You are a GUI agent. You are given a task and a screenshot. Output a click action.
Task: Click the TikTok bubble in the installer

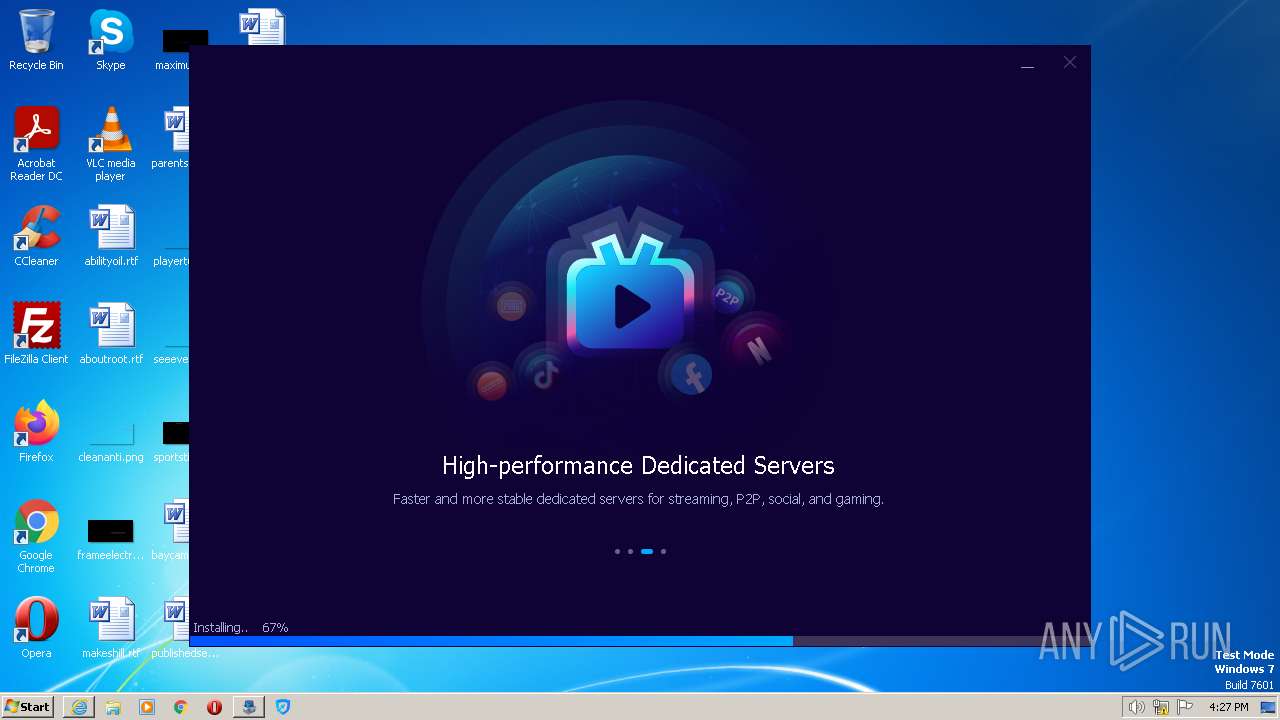pos(545,375)
